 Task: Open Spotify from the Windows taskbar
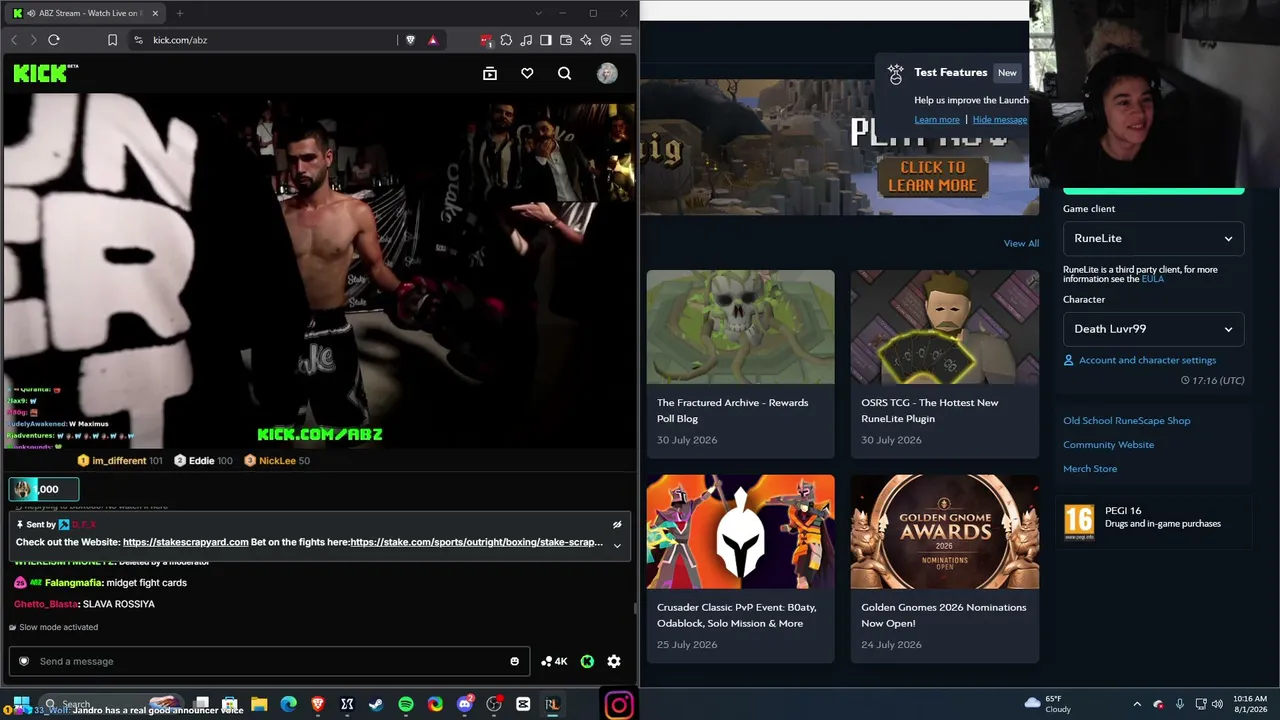pos(406,704)
